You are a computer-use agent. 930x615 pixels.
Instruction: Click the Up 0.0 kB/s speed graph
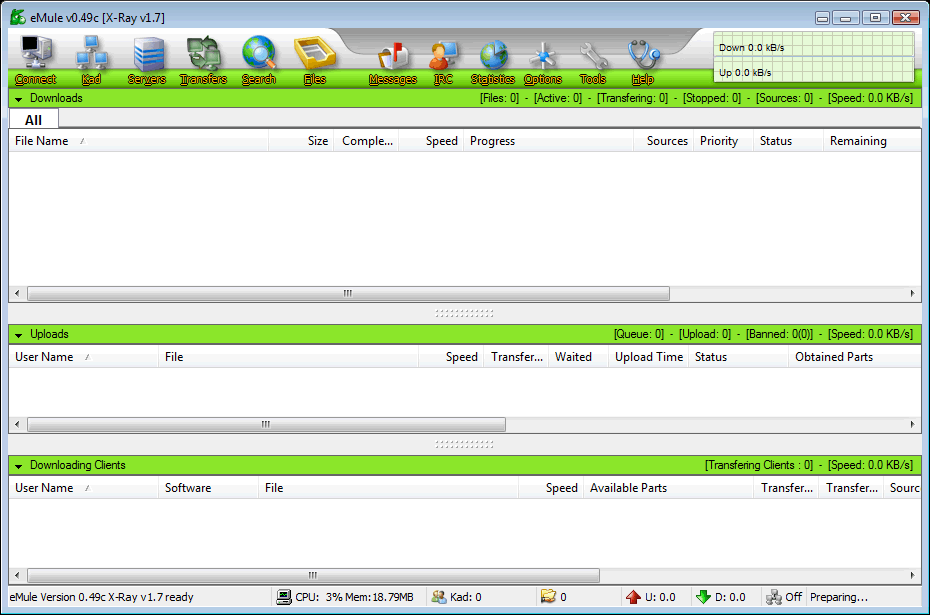click(814, 70)
